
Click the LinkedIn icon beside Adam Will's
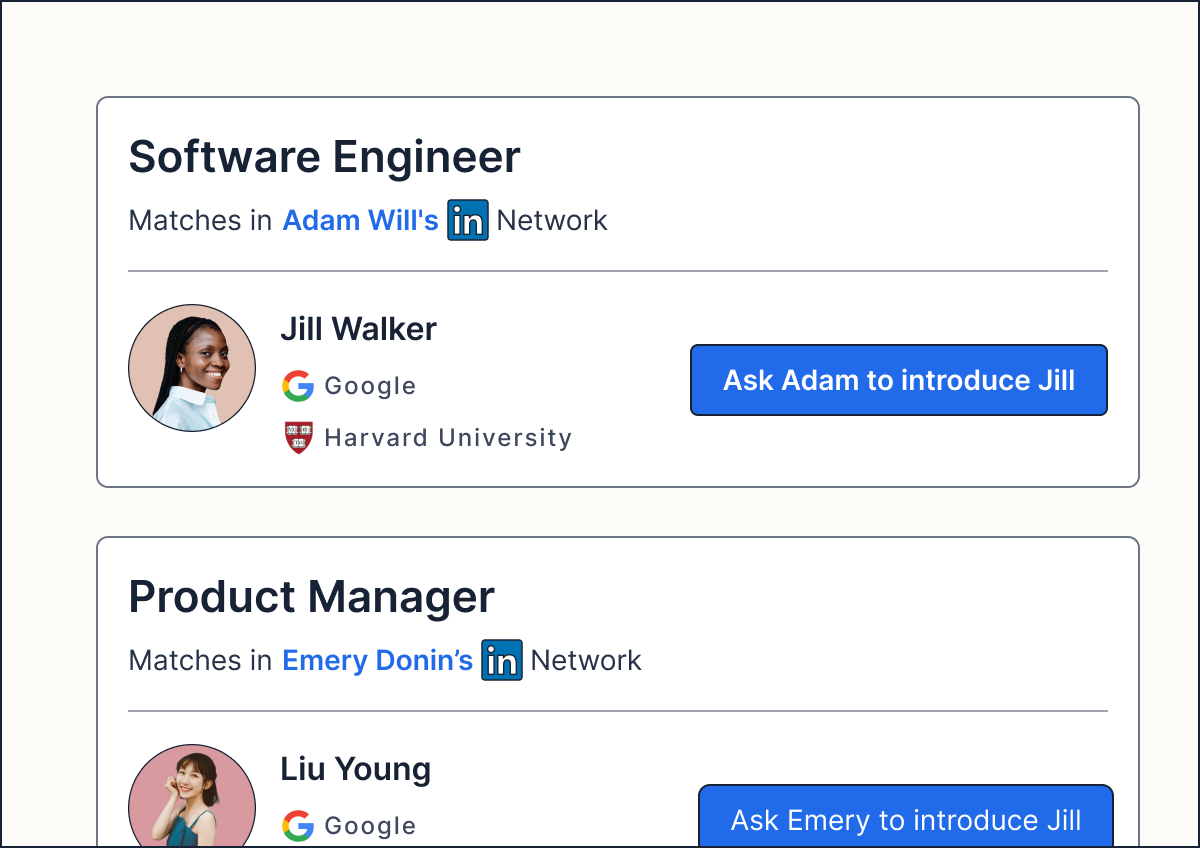pos(468,220)
